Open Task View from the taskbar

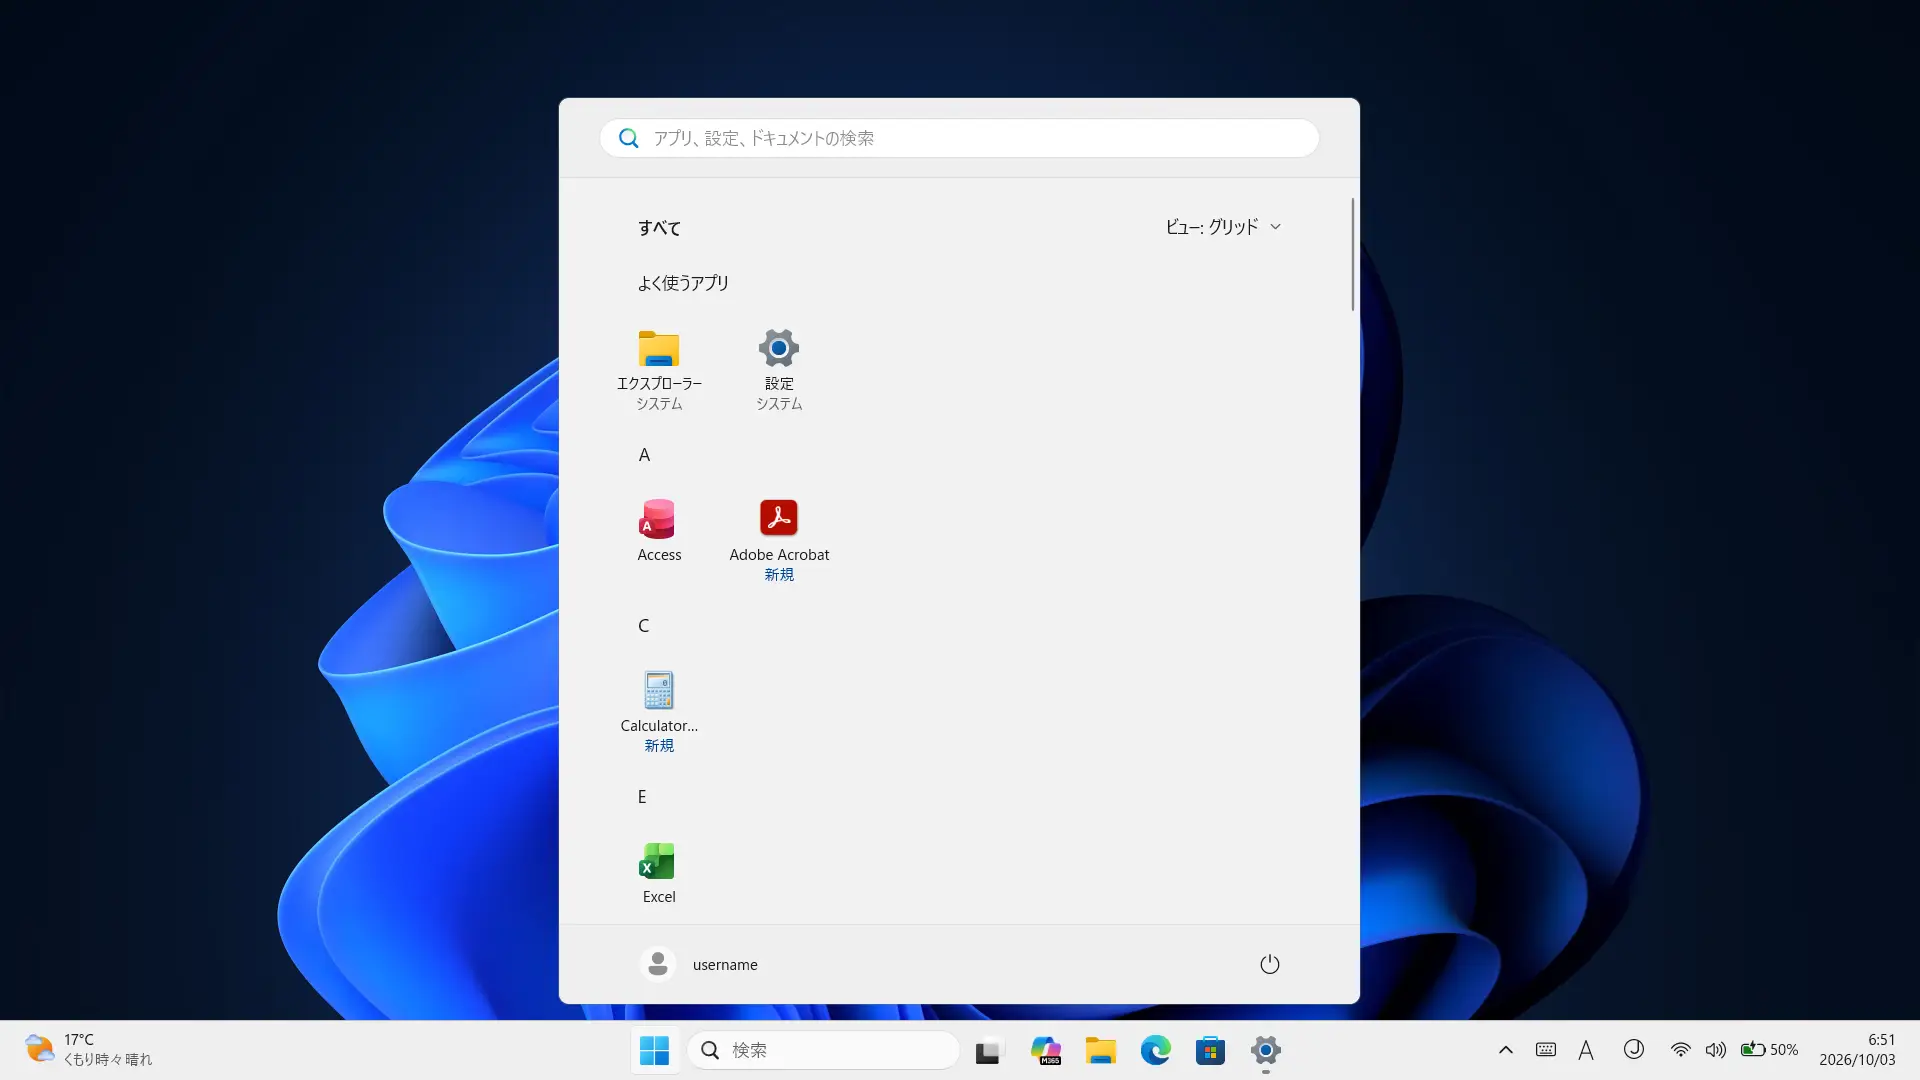click(x=988, y=1050)
